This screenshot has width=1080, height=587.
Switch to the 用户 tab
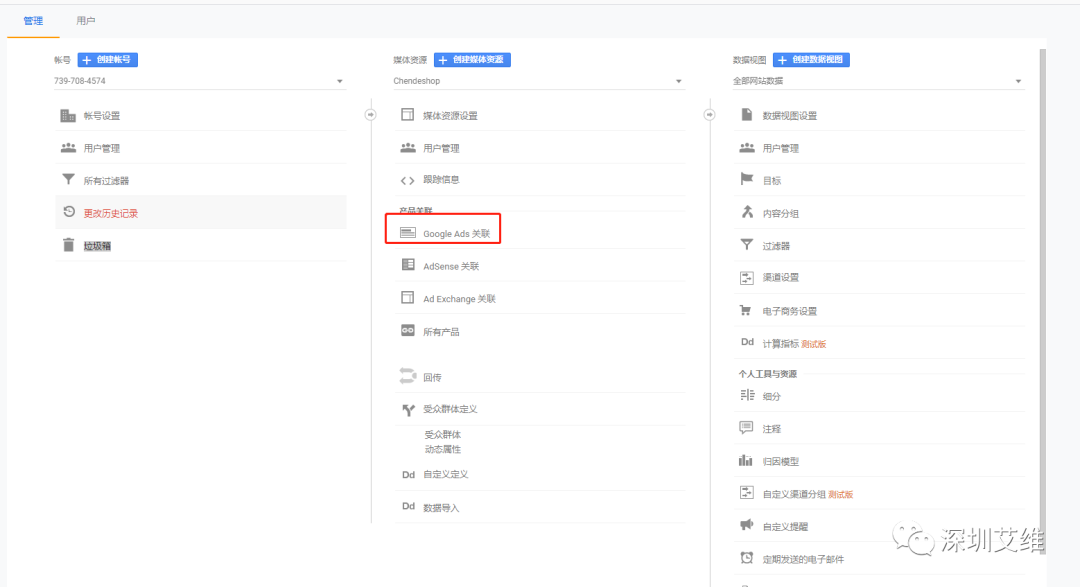click(x=85, y=20)
